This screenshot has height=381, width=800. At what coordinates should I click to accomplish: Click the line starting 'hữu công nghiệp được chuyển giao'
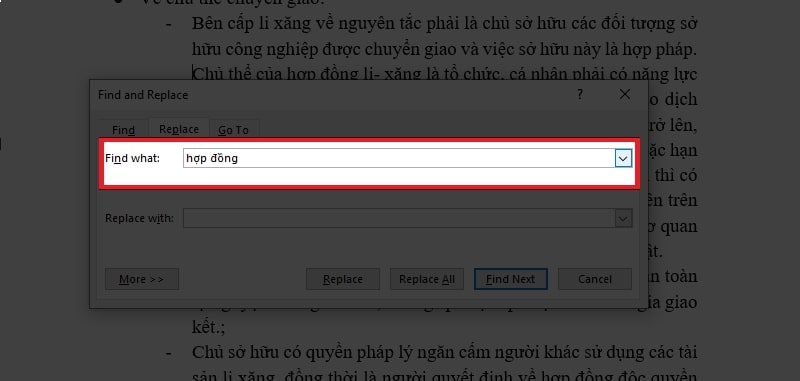[444, 49]
